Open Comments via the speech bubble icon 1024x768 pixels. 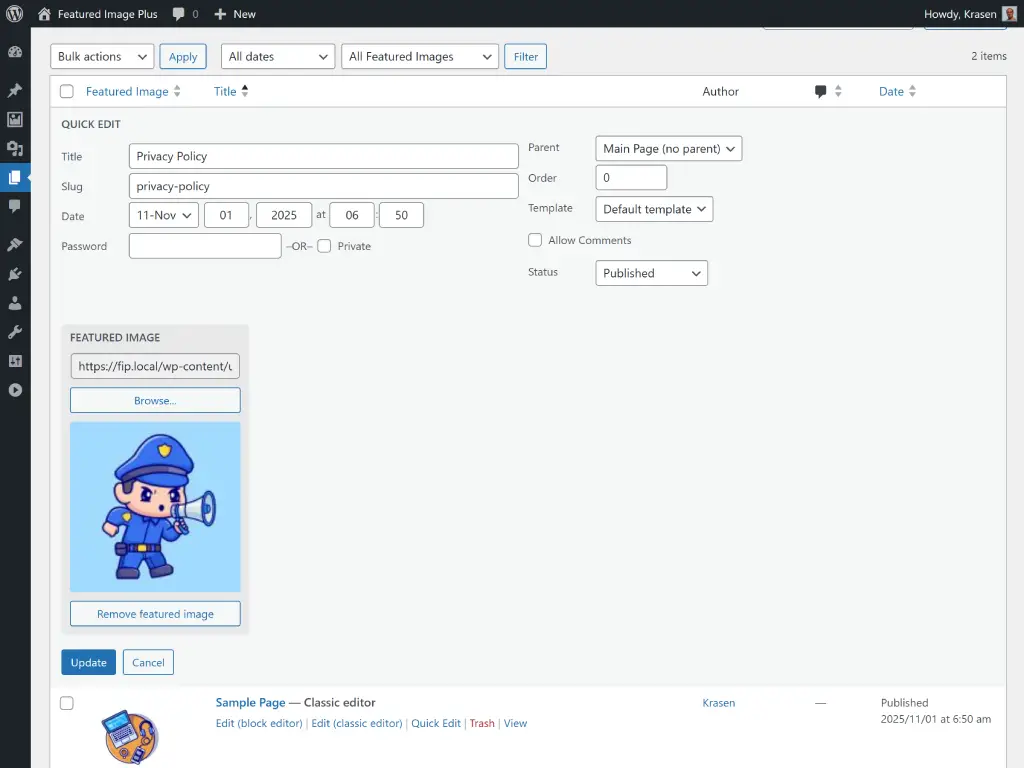[x=15, y=207]
